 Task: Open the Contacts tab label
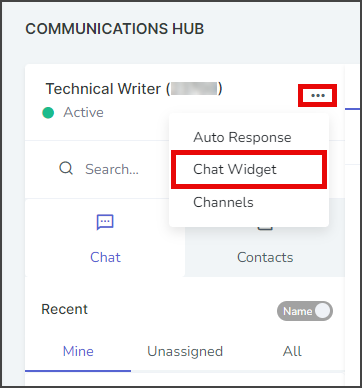point(265,257)
